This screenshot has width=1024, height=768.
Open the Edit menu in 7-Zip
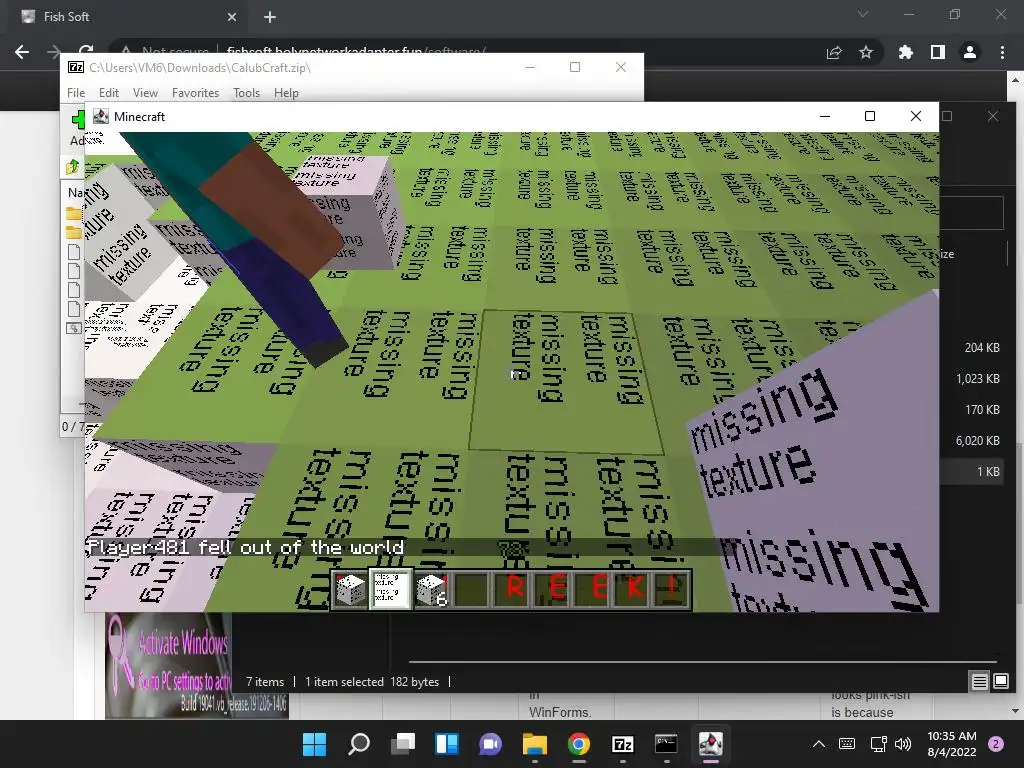(x=108, y=93)
